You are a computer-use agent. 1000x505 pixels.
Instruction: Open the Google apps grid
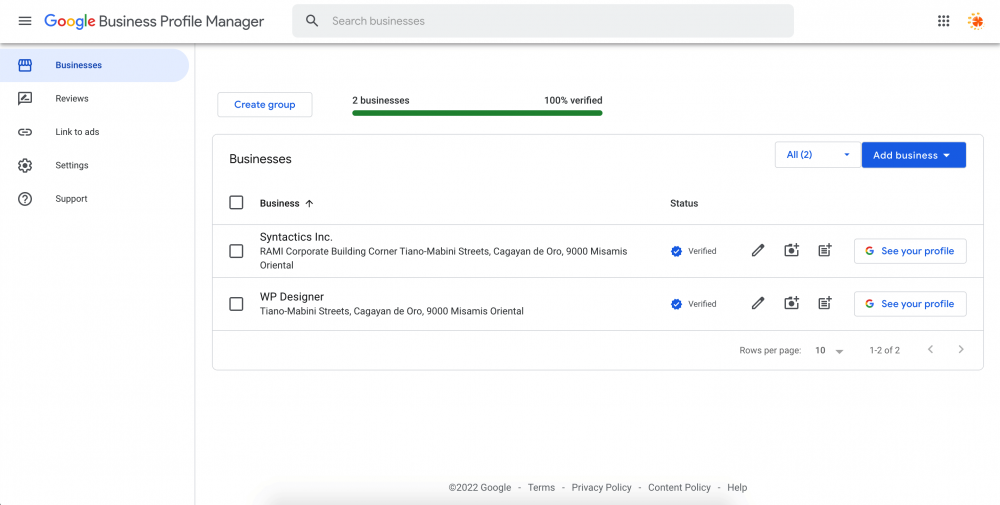coord(943,21)
